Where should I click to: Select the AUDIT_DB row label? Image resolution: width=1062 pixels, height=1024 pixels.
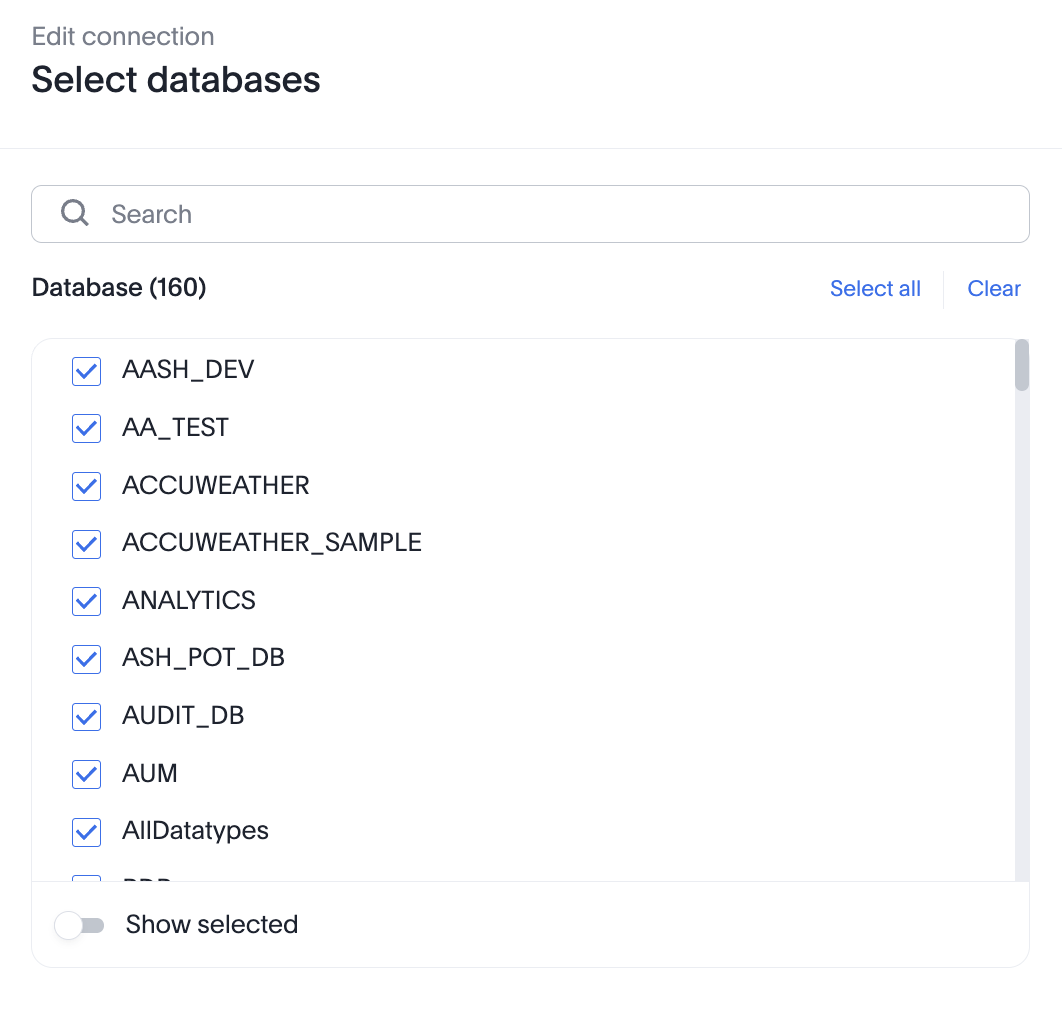185,716
